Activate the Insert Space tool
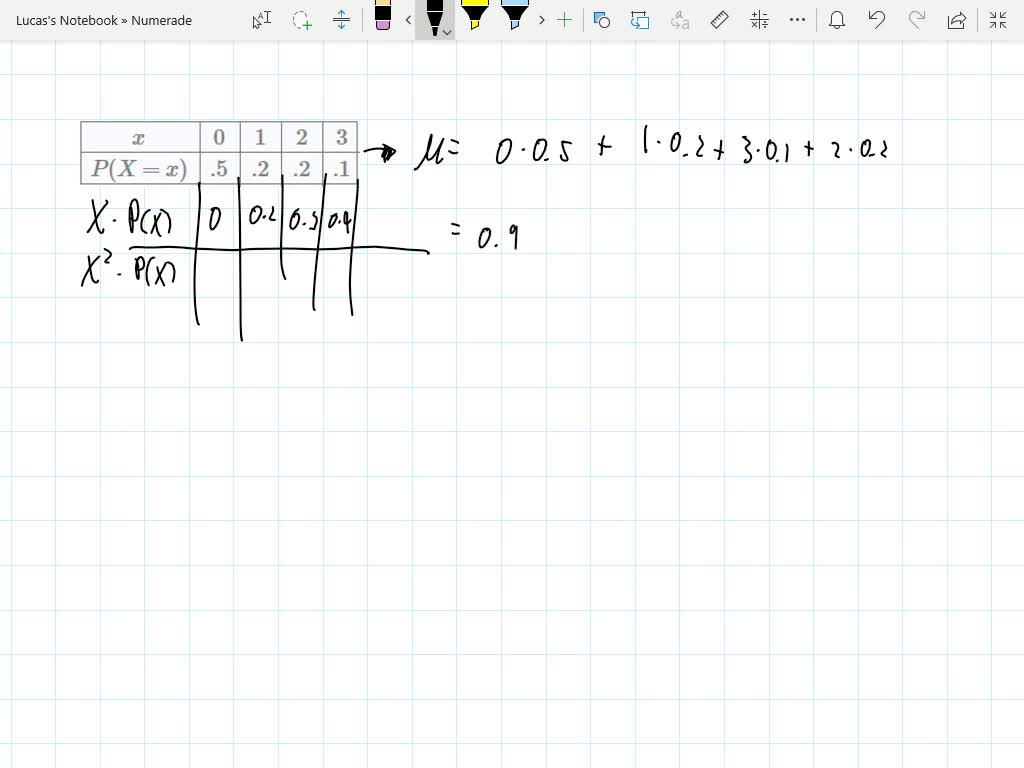 click(x=341, y=20)
